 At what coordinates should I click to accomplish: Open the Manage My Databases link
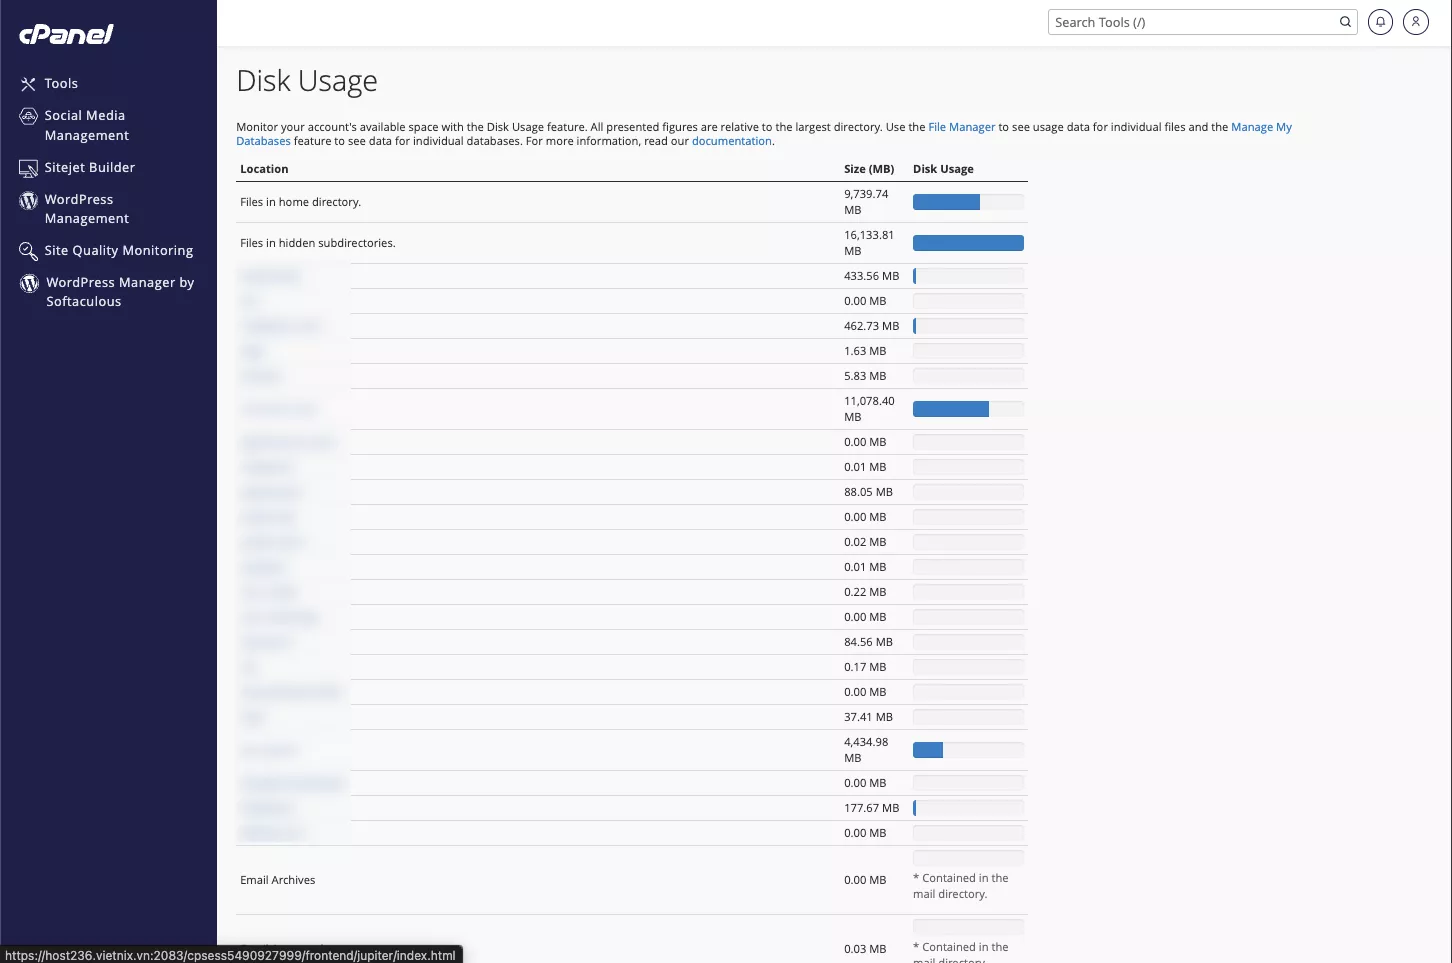tap(1261, 127)
